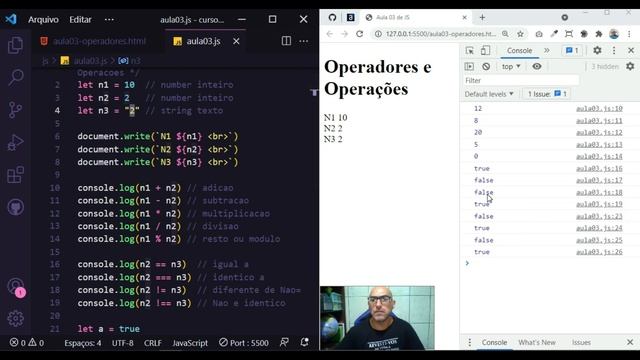Click the console Filter input field
This screenshot has height=360, width=640.
pos(521,80)
